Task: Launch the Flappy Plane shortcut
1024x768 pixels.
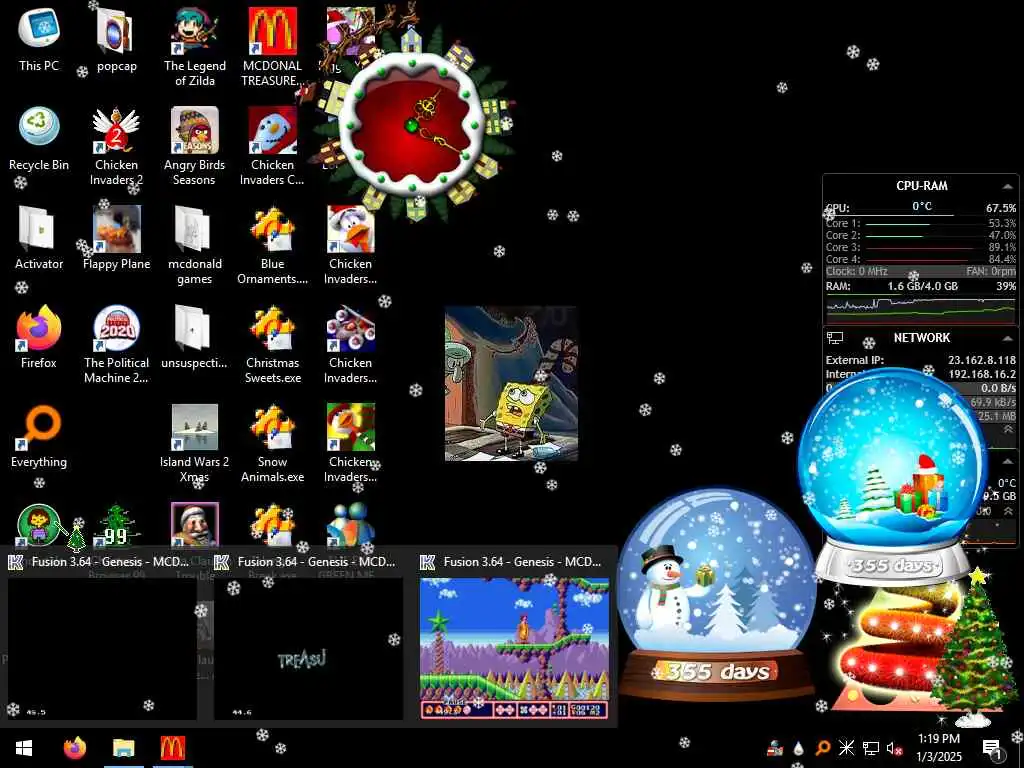Action: point(116,238)
